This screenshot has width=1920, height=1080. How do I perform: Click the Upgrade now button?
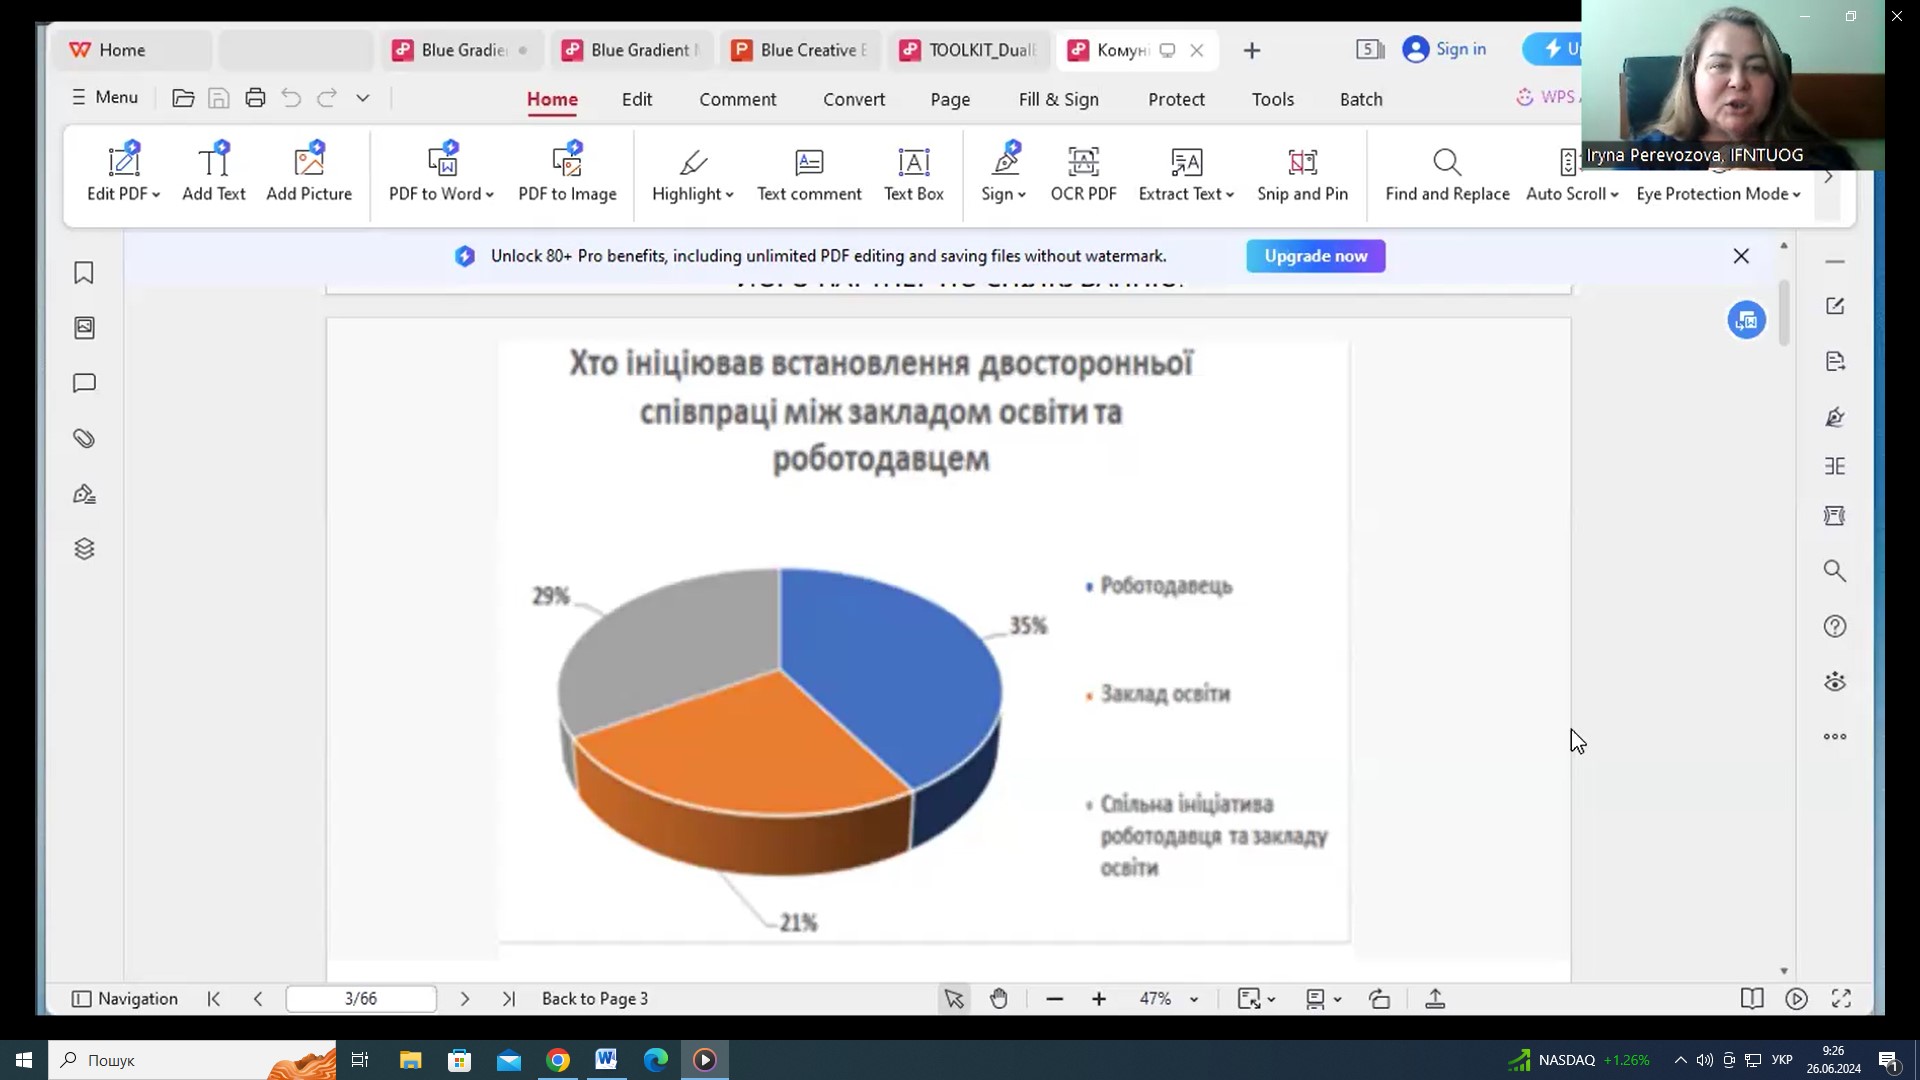pos(1315,256)
